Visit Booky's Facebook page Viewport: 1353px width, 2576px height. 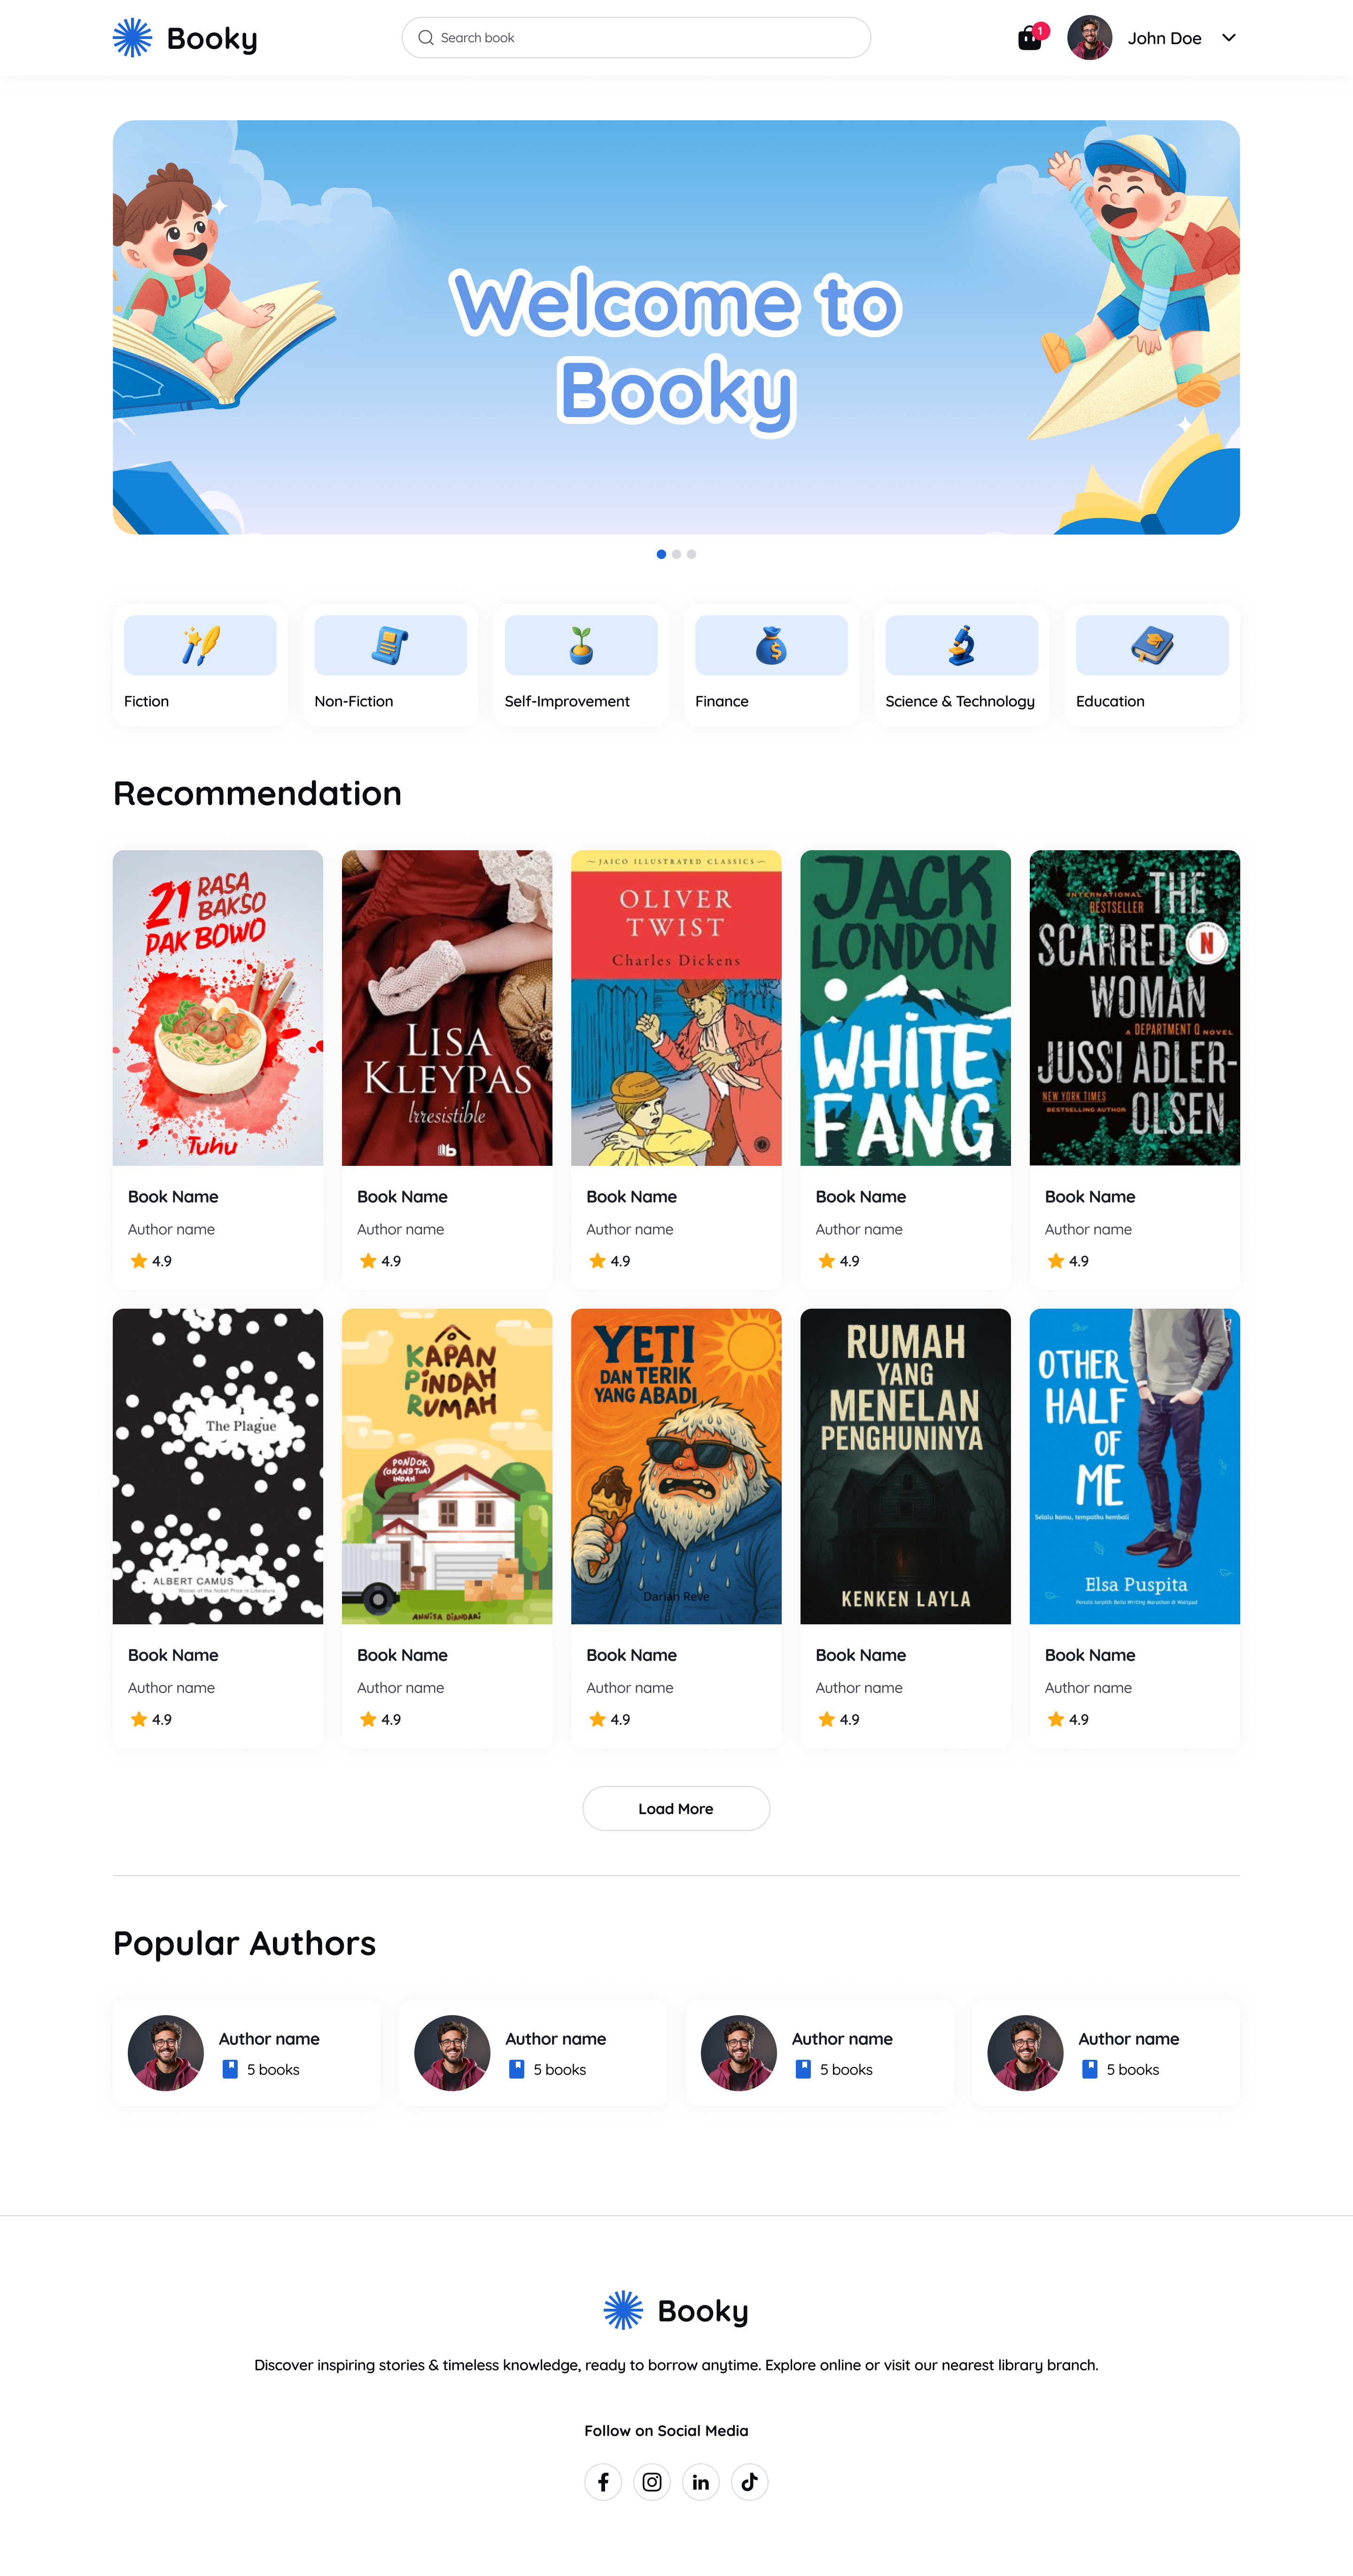coord(603,2482)
